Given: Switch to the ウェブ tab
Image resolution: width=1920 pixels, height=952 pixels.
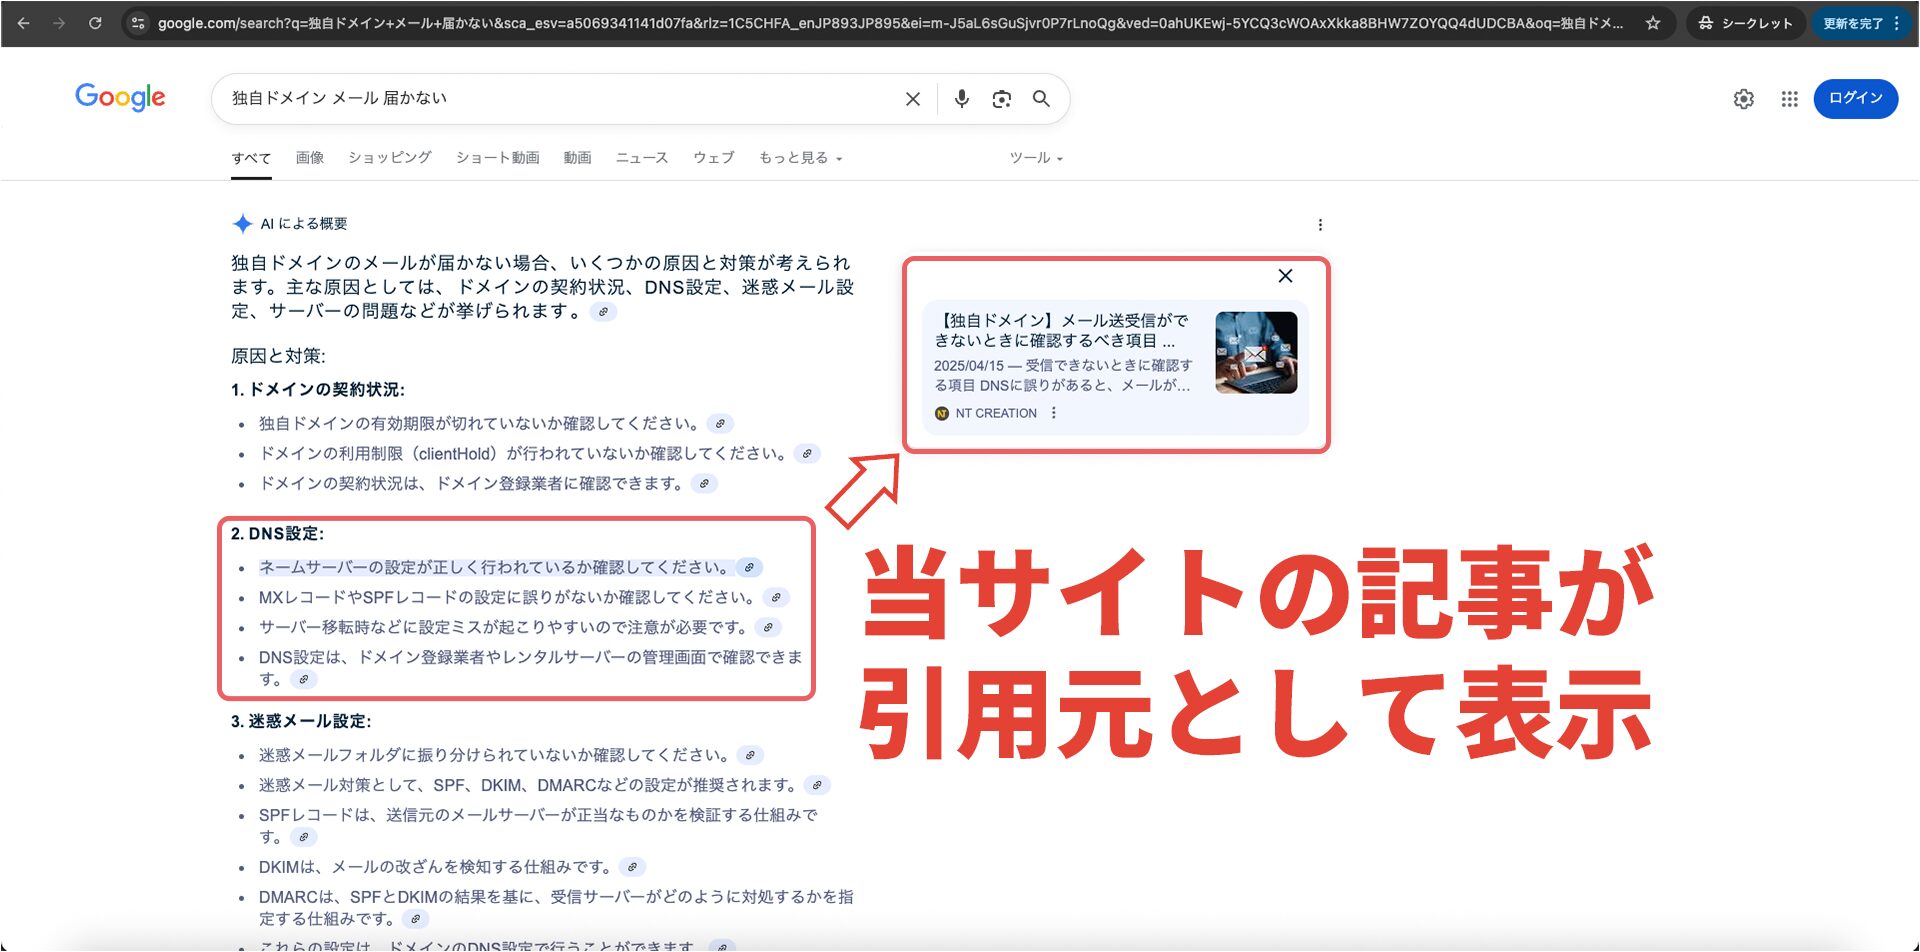Looking at the screenshot, I should pos(714,158).
